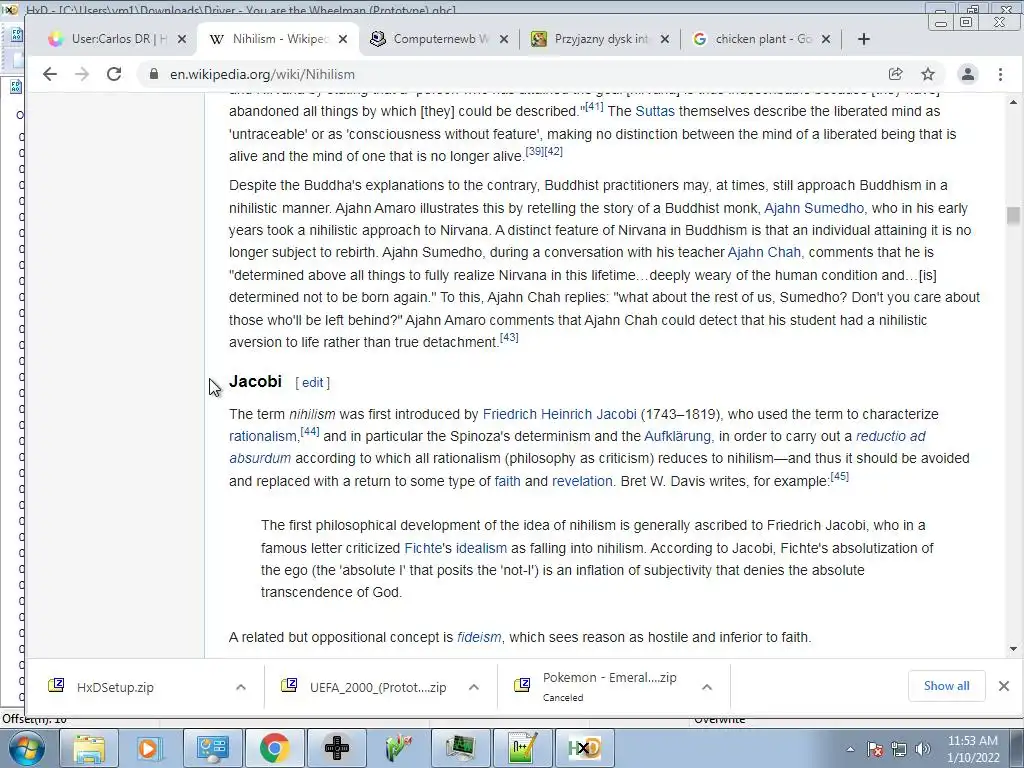Screen dimensions: 1024x768
Task: Go back to the previous page
Action: pyautogui.click(x=50, y=74)
